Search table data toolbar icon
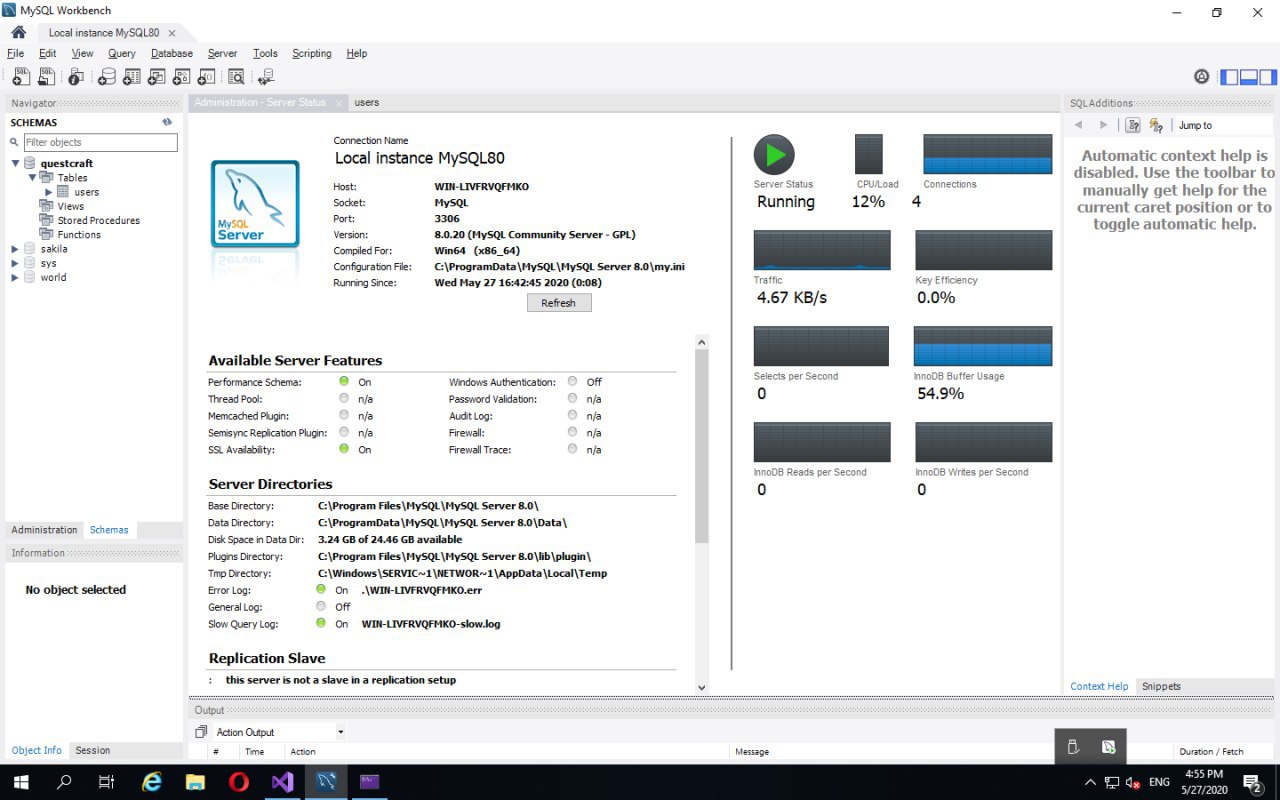The width and height of the screenshot is (1280, 800). tap(236, 76)
